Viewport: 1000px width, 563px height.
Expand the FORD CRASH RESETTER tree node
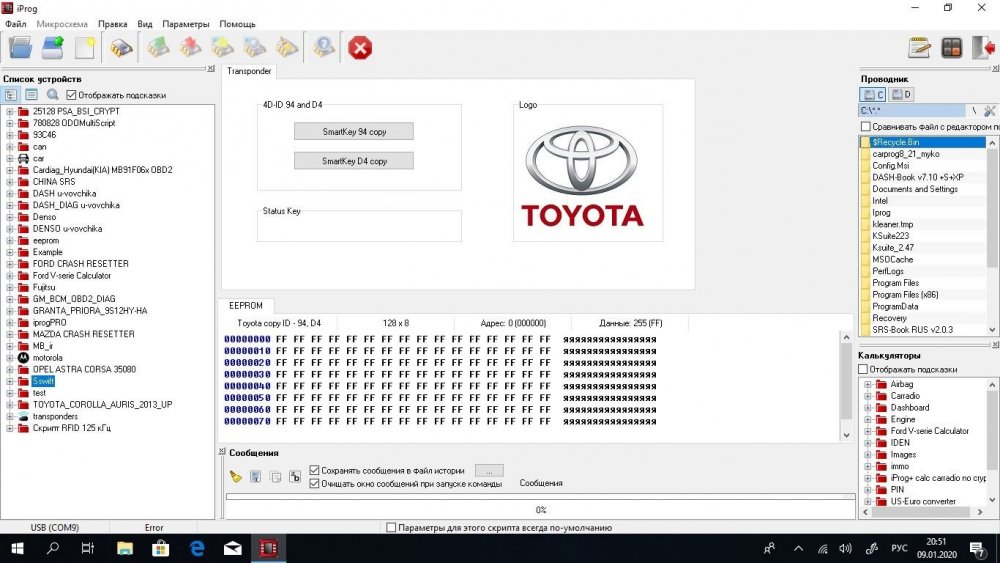click(x=10, y=264)
